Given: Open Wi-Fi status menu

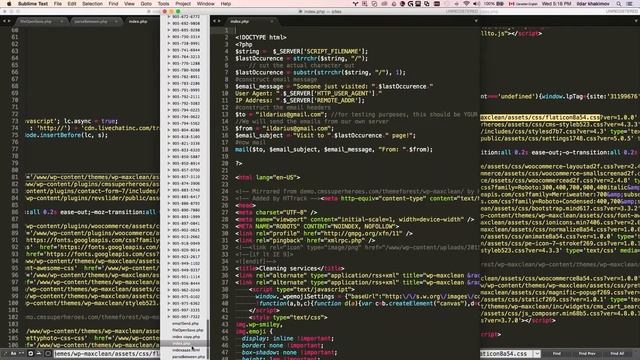Looking at the screenshot, I should click(467, 4).
